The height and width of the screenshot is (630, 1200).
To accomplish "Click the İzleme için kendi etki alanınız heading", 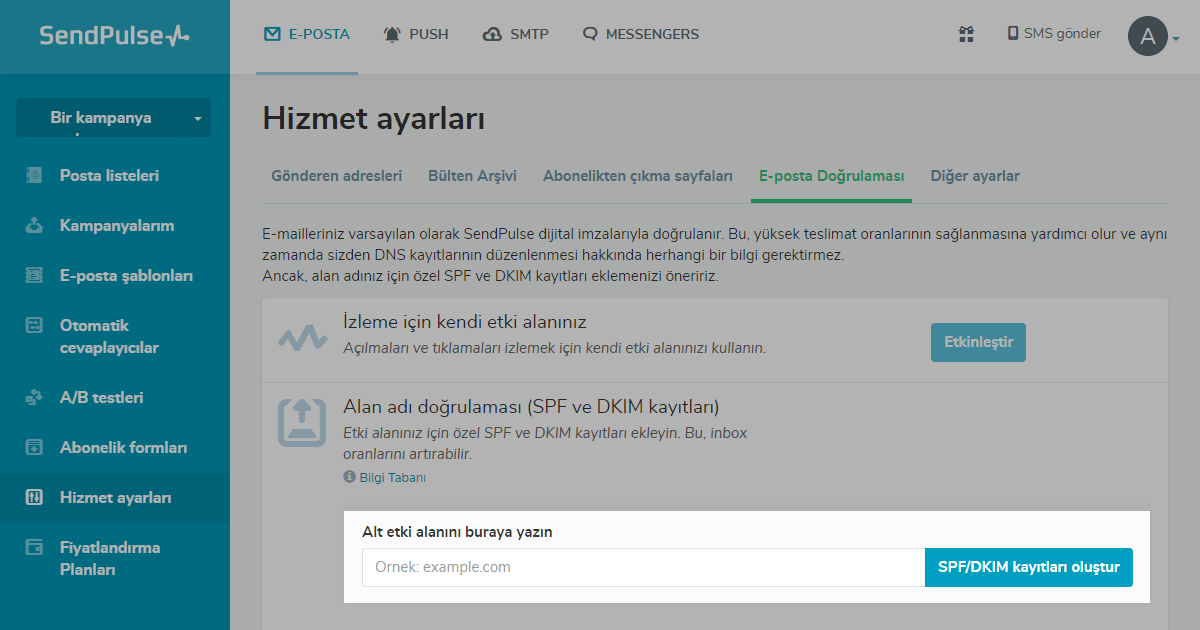I will (x=464, y=323).
